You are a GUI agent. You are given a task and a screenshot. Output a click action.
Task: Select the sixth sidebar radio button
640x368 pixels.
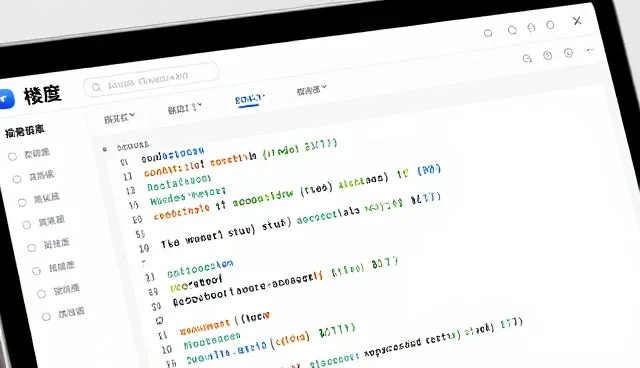pyautogui.click(x=36, y=271)
